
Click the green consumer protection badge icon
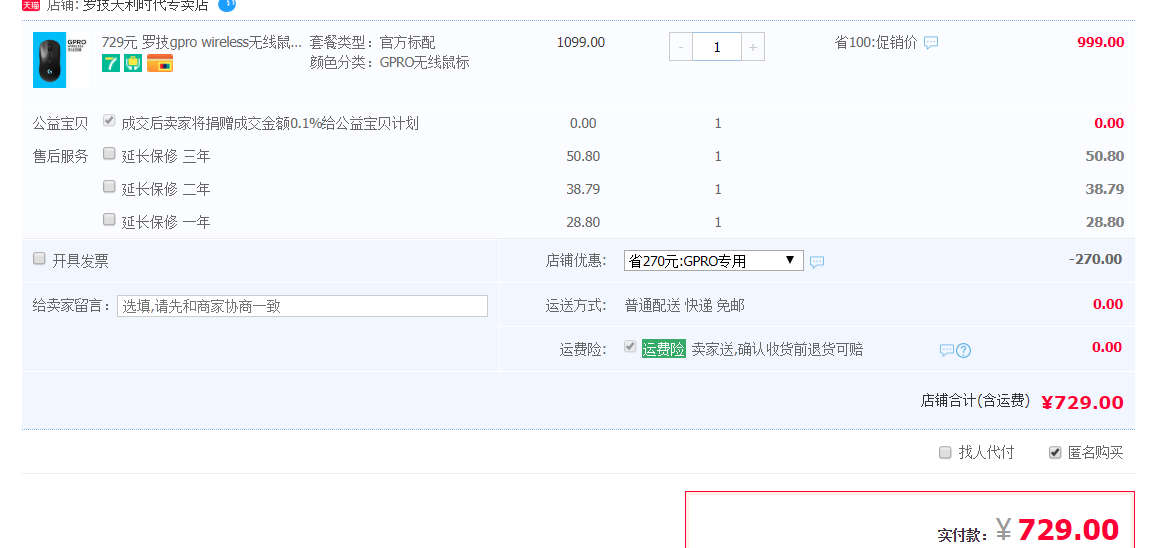coord(133,63)
